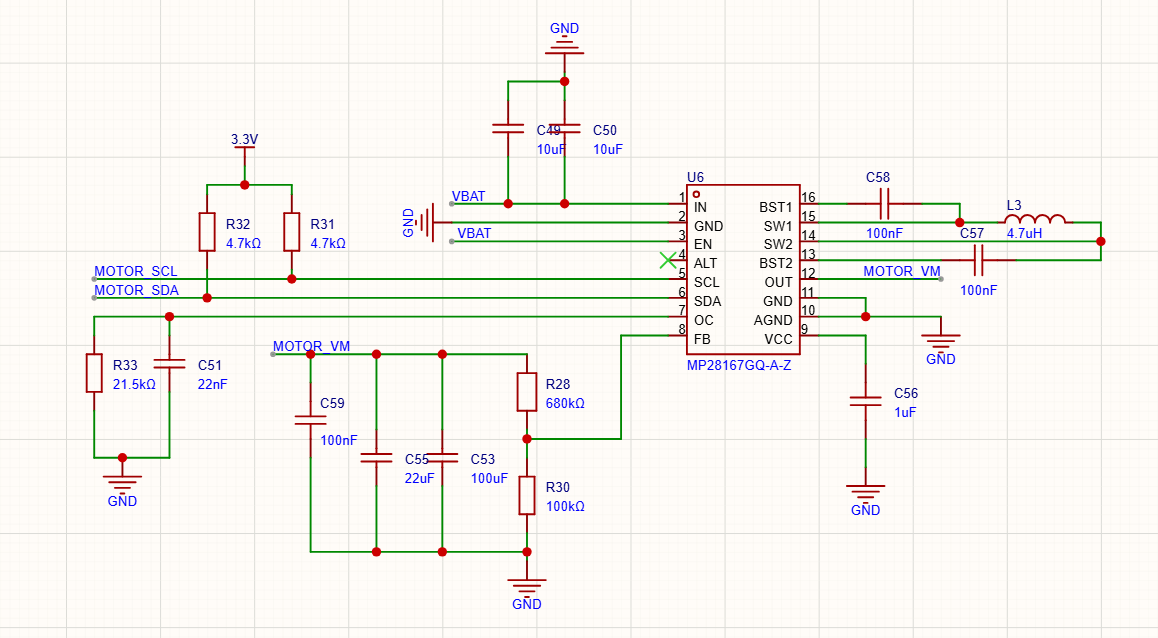Select the VBAT label on EN pin wire
The image size is (1158, 638).
474,234
